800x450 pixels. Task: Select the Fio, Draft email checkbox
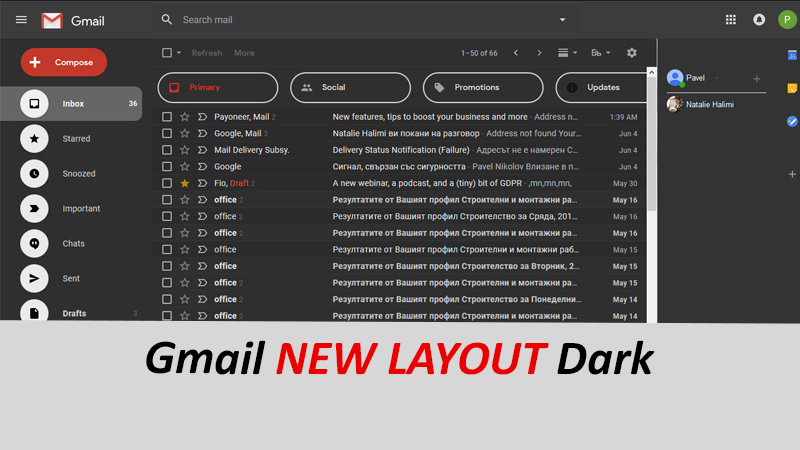pos(167,183)
